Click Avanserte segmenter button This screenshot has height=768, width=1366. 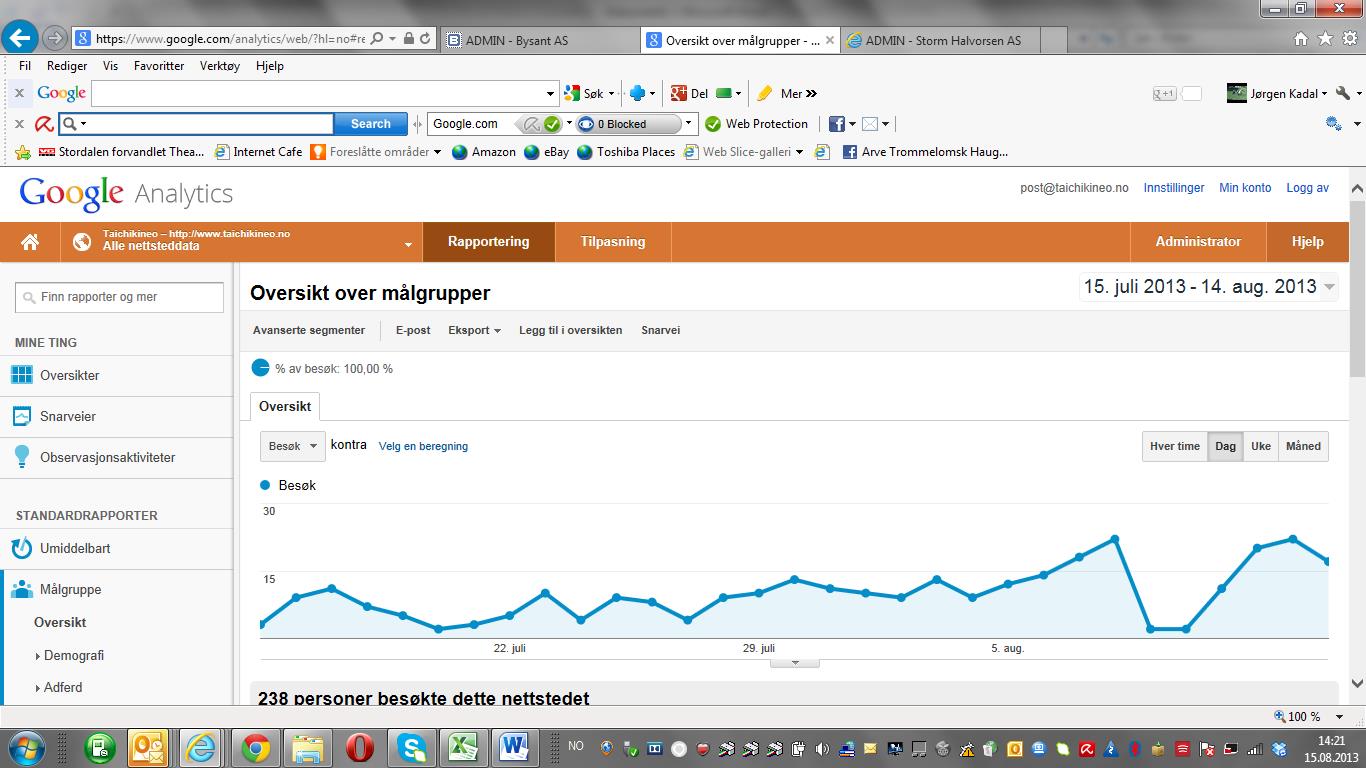point(309,330)
